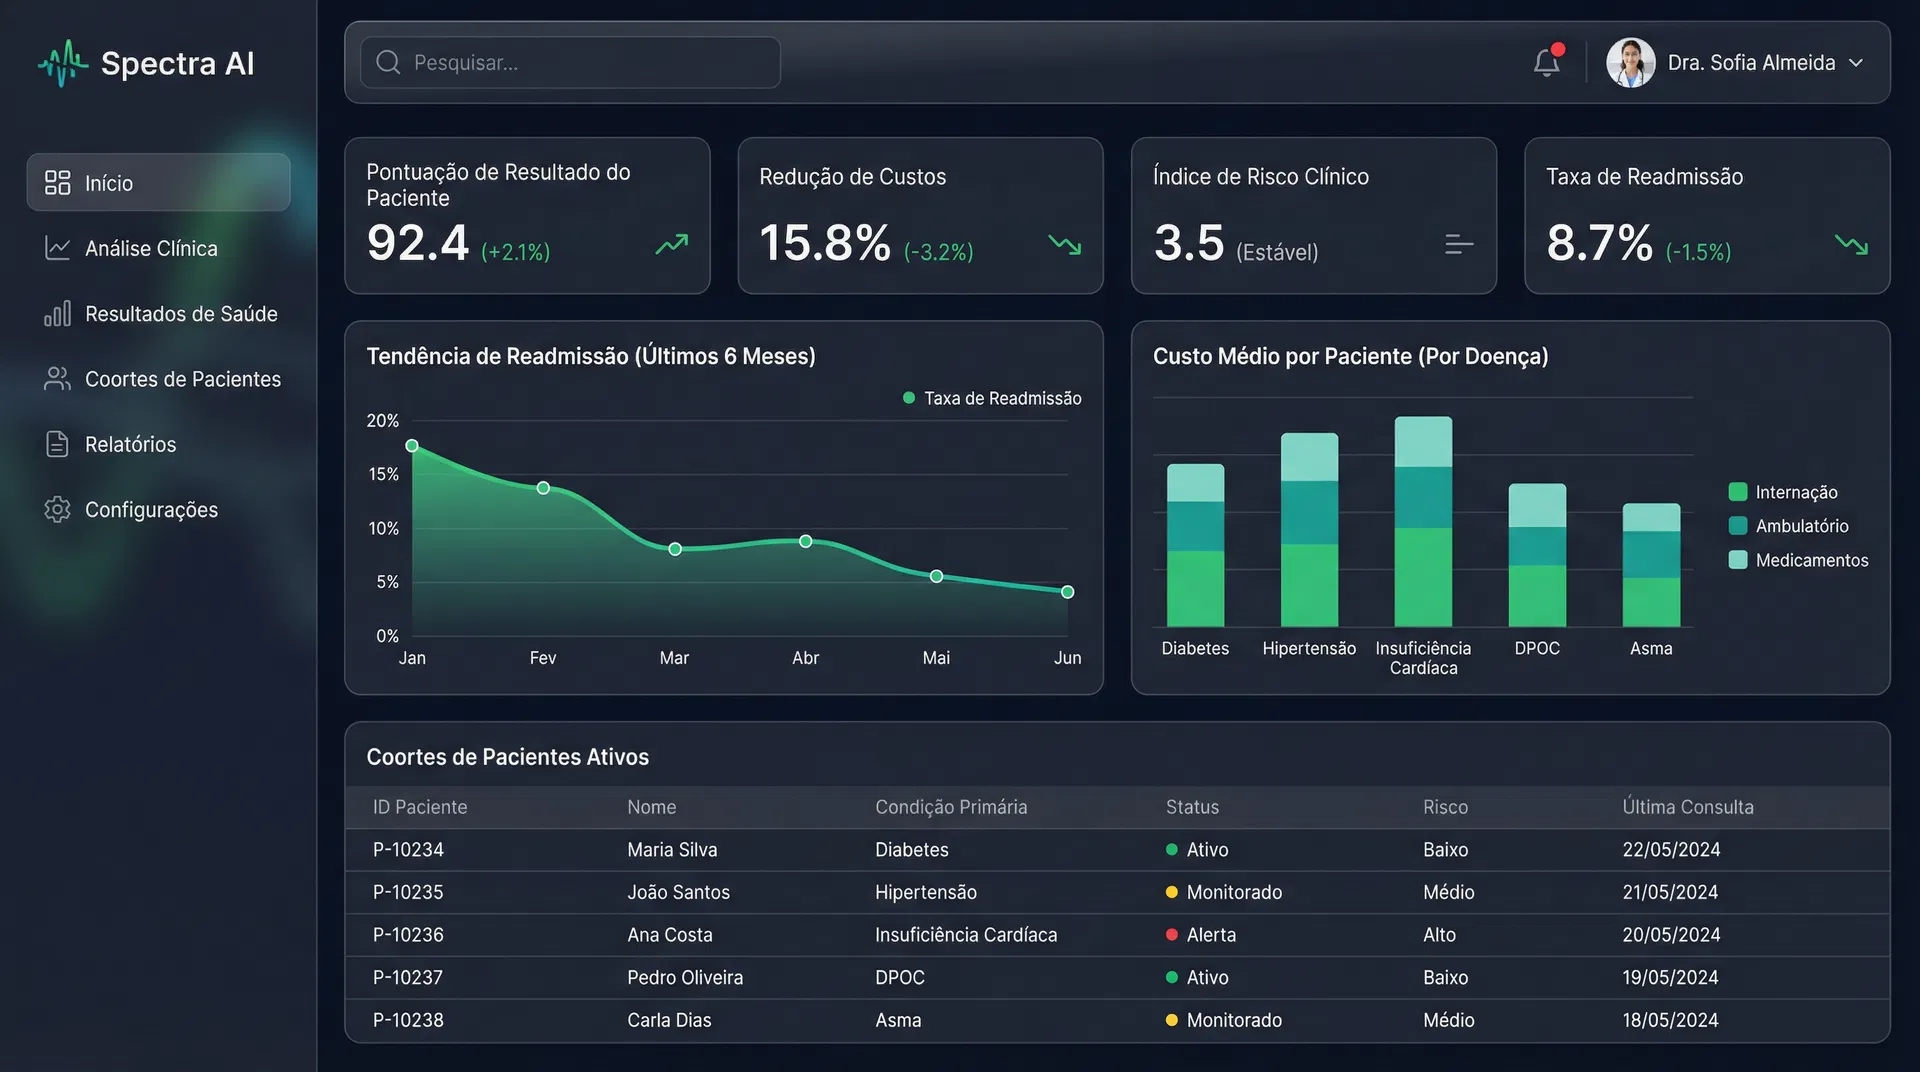Sort the table by Risco column
The width and height of the screenshot is (1920, 1072).
(x=1445, y=807)
